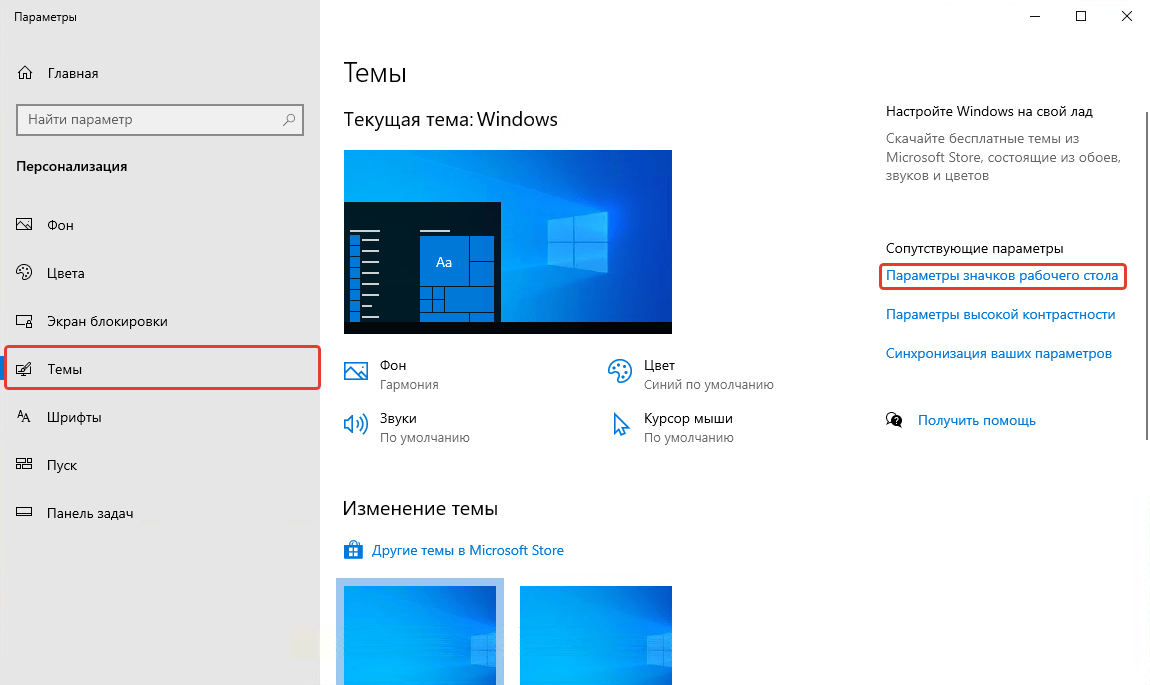Open the Фон section

tap(161, 224)
